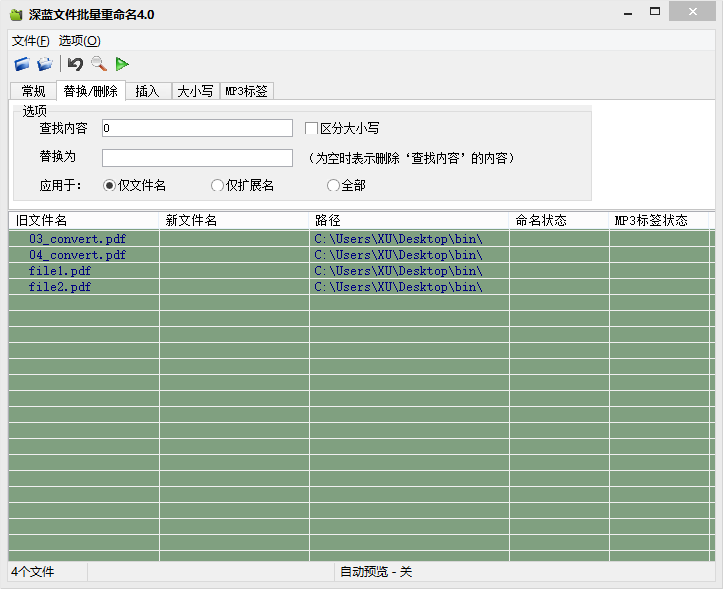723x589 pixels.
Task: Select file 03_convert.pdf in the list
Action: point(77,239)
